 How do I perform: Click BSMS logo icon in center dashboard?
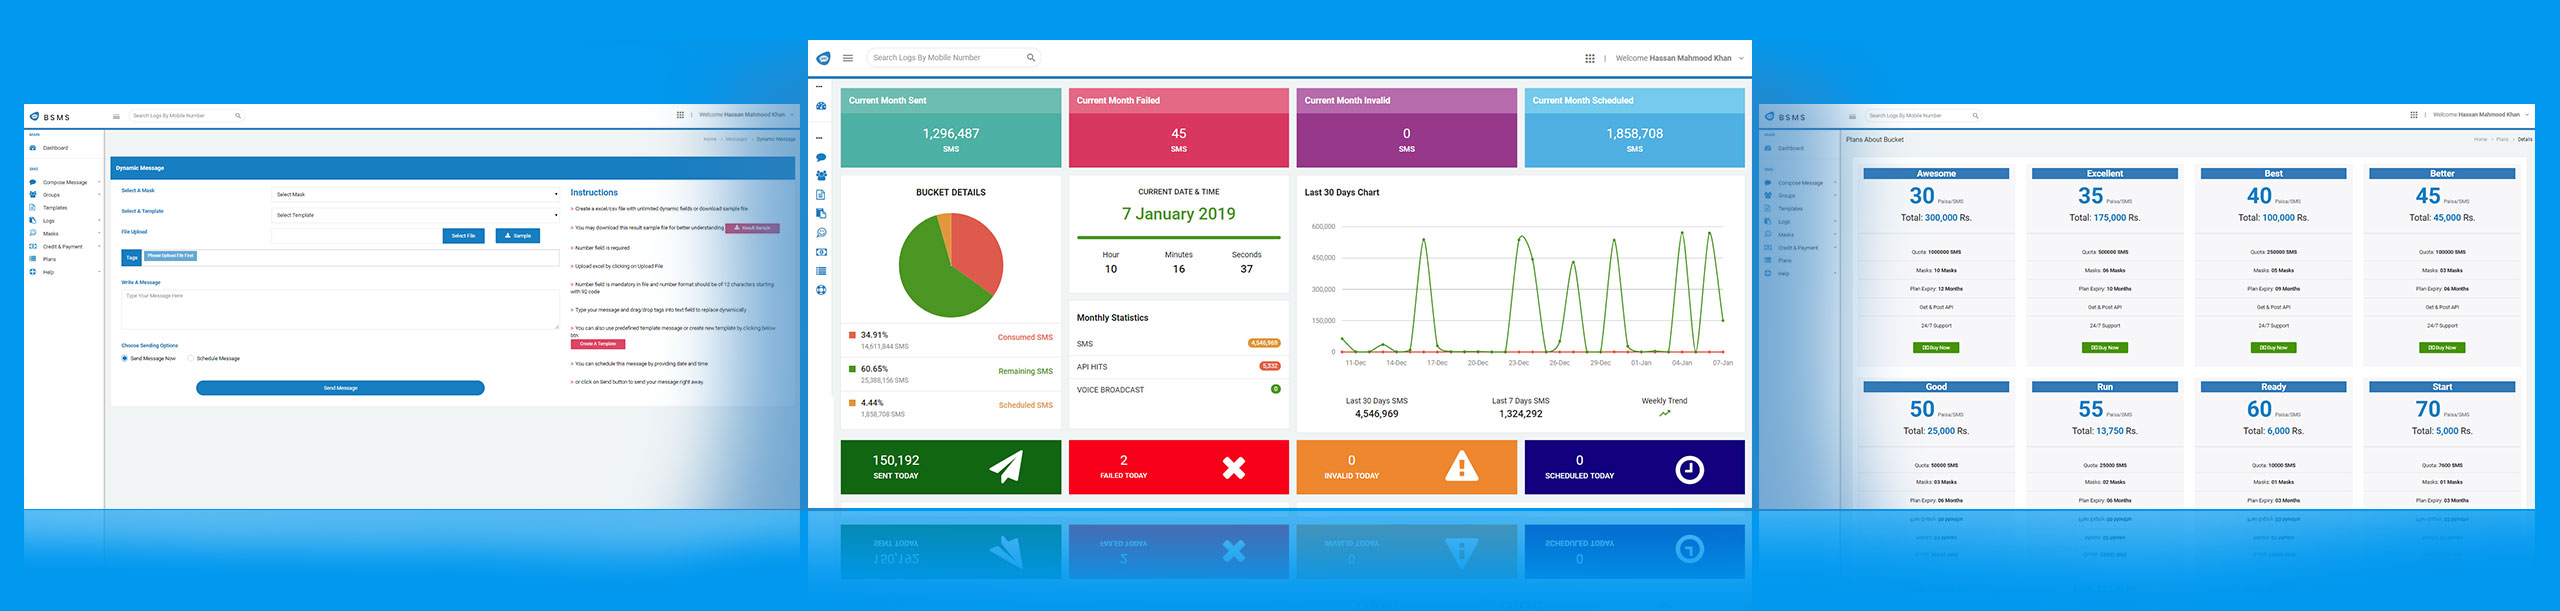823,58
